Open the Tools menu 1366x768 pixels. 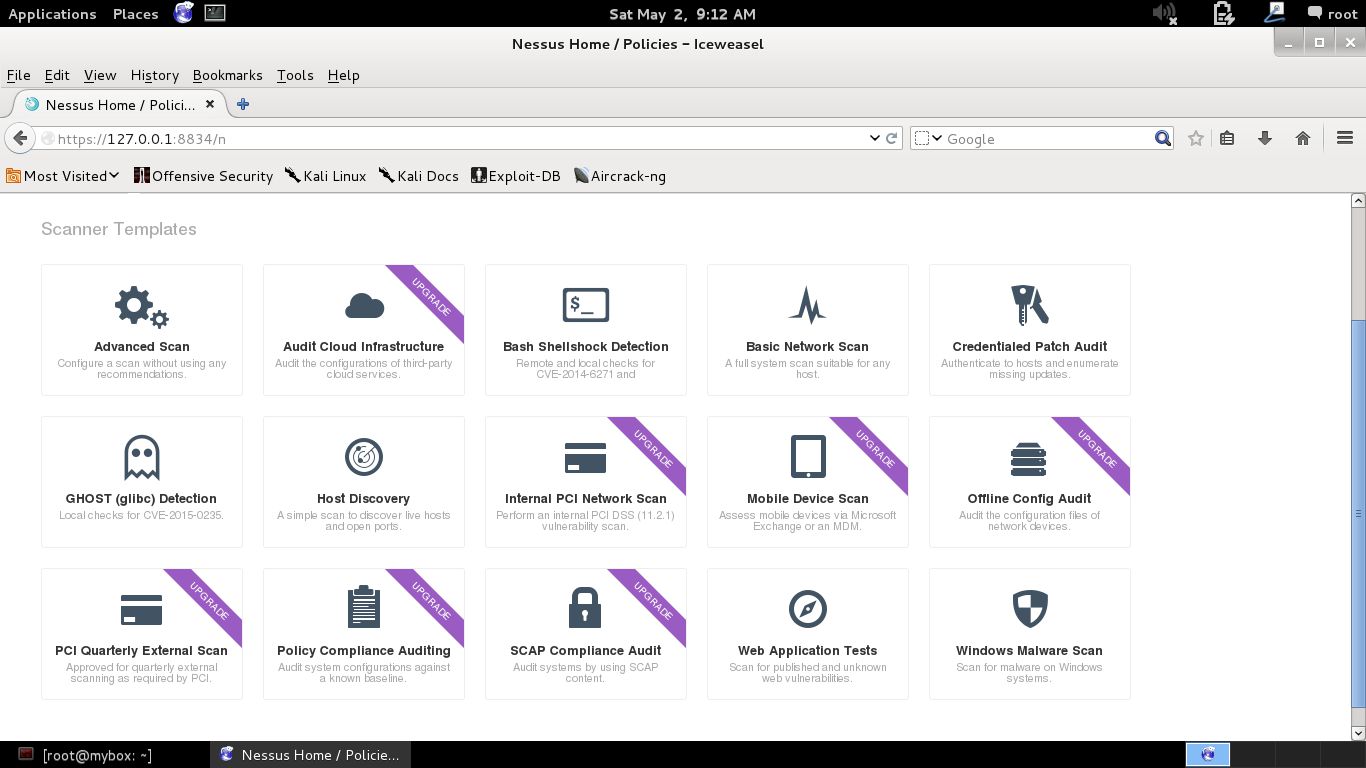[x=295, y=75]
